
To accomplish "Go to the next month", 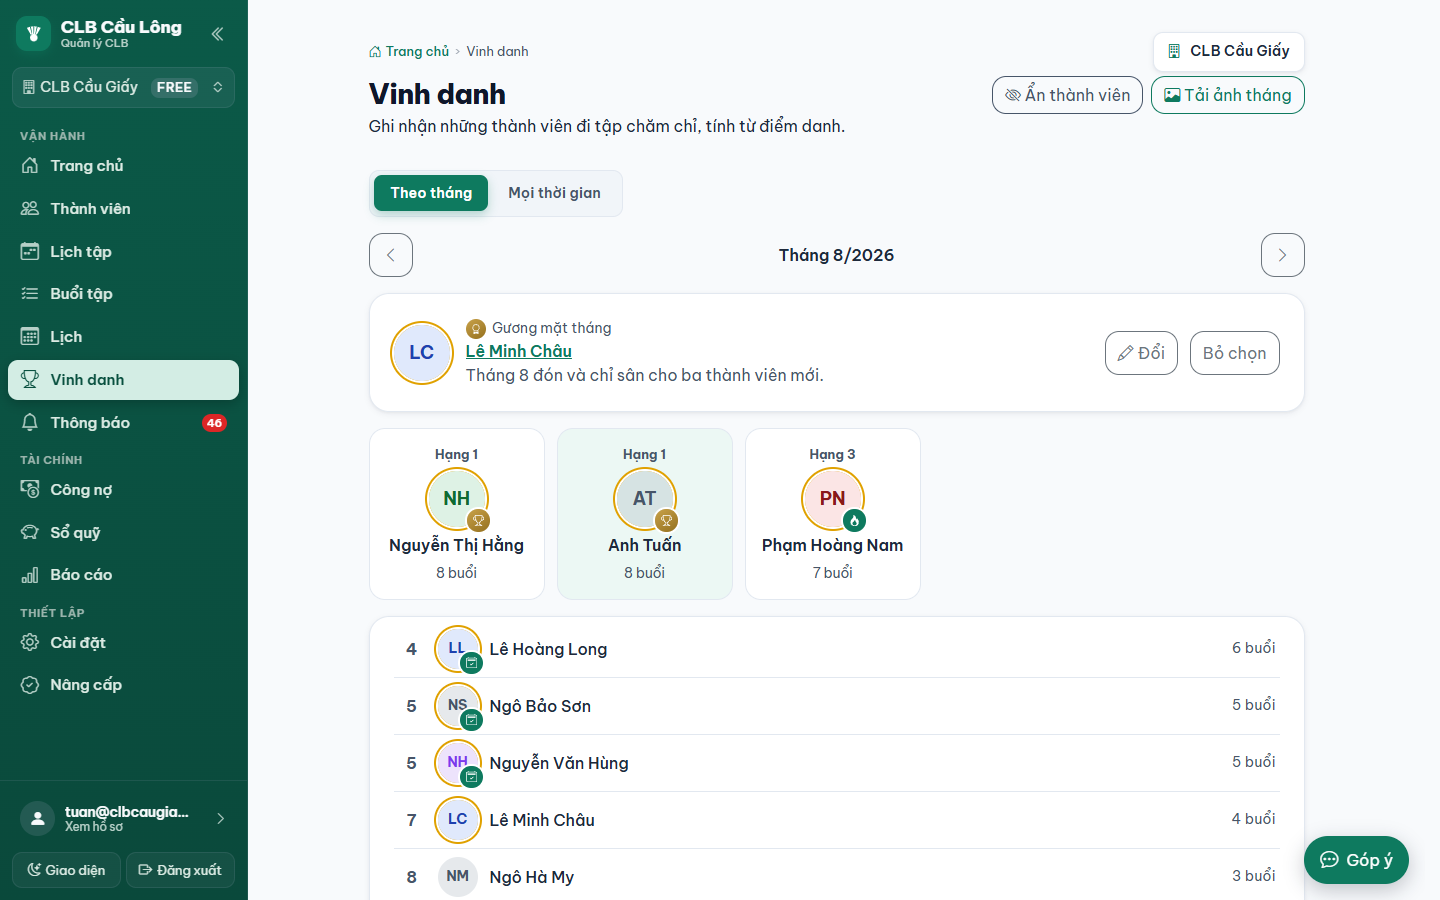I will pyautogui.click(x=1283, y=255).
